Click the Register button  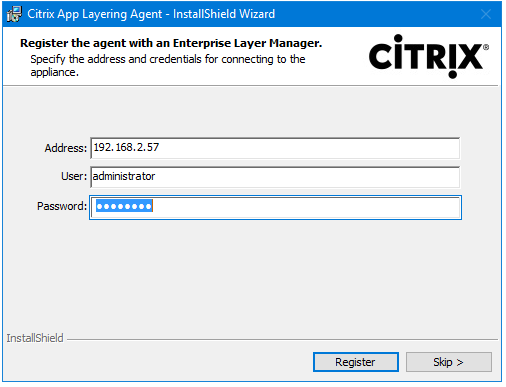pyautogui.click(x=356, y=362)
